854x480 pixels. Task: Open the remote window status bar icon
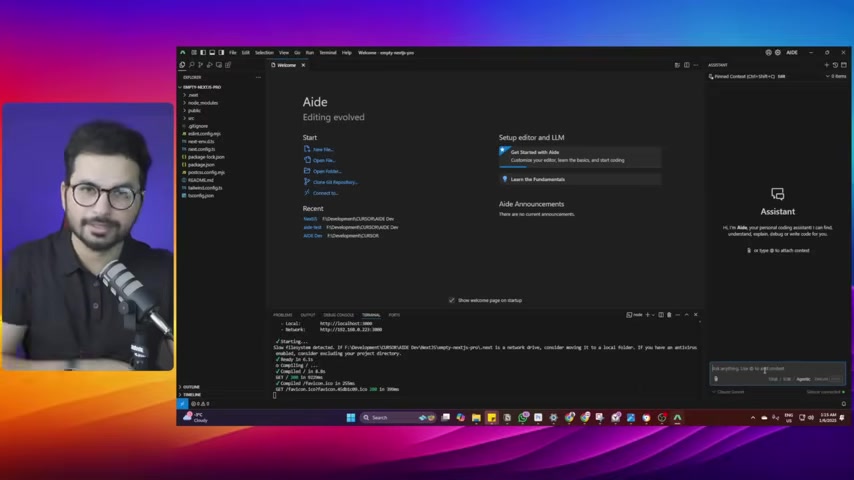(182, 404)
